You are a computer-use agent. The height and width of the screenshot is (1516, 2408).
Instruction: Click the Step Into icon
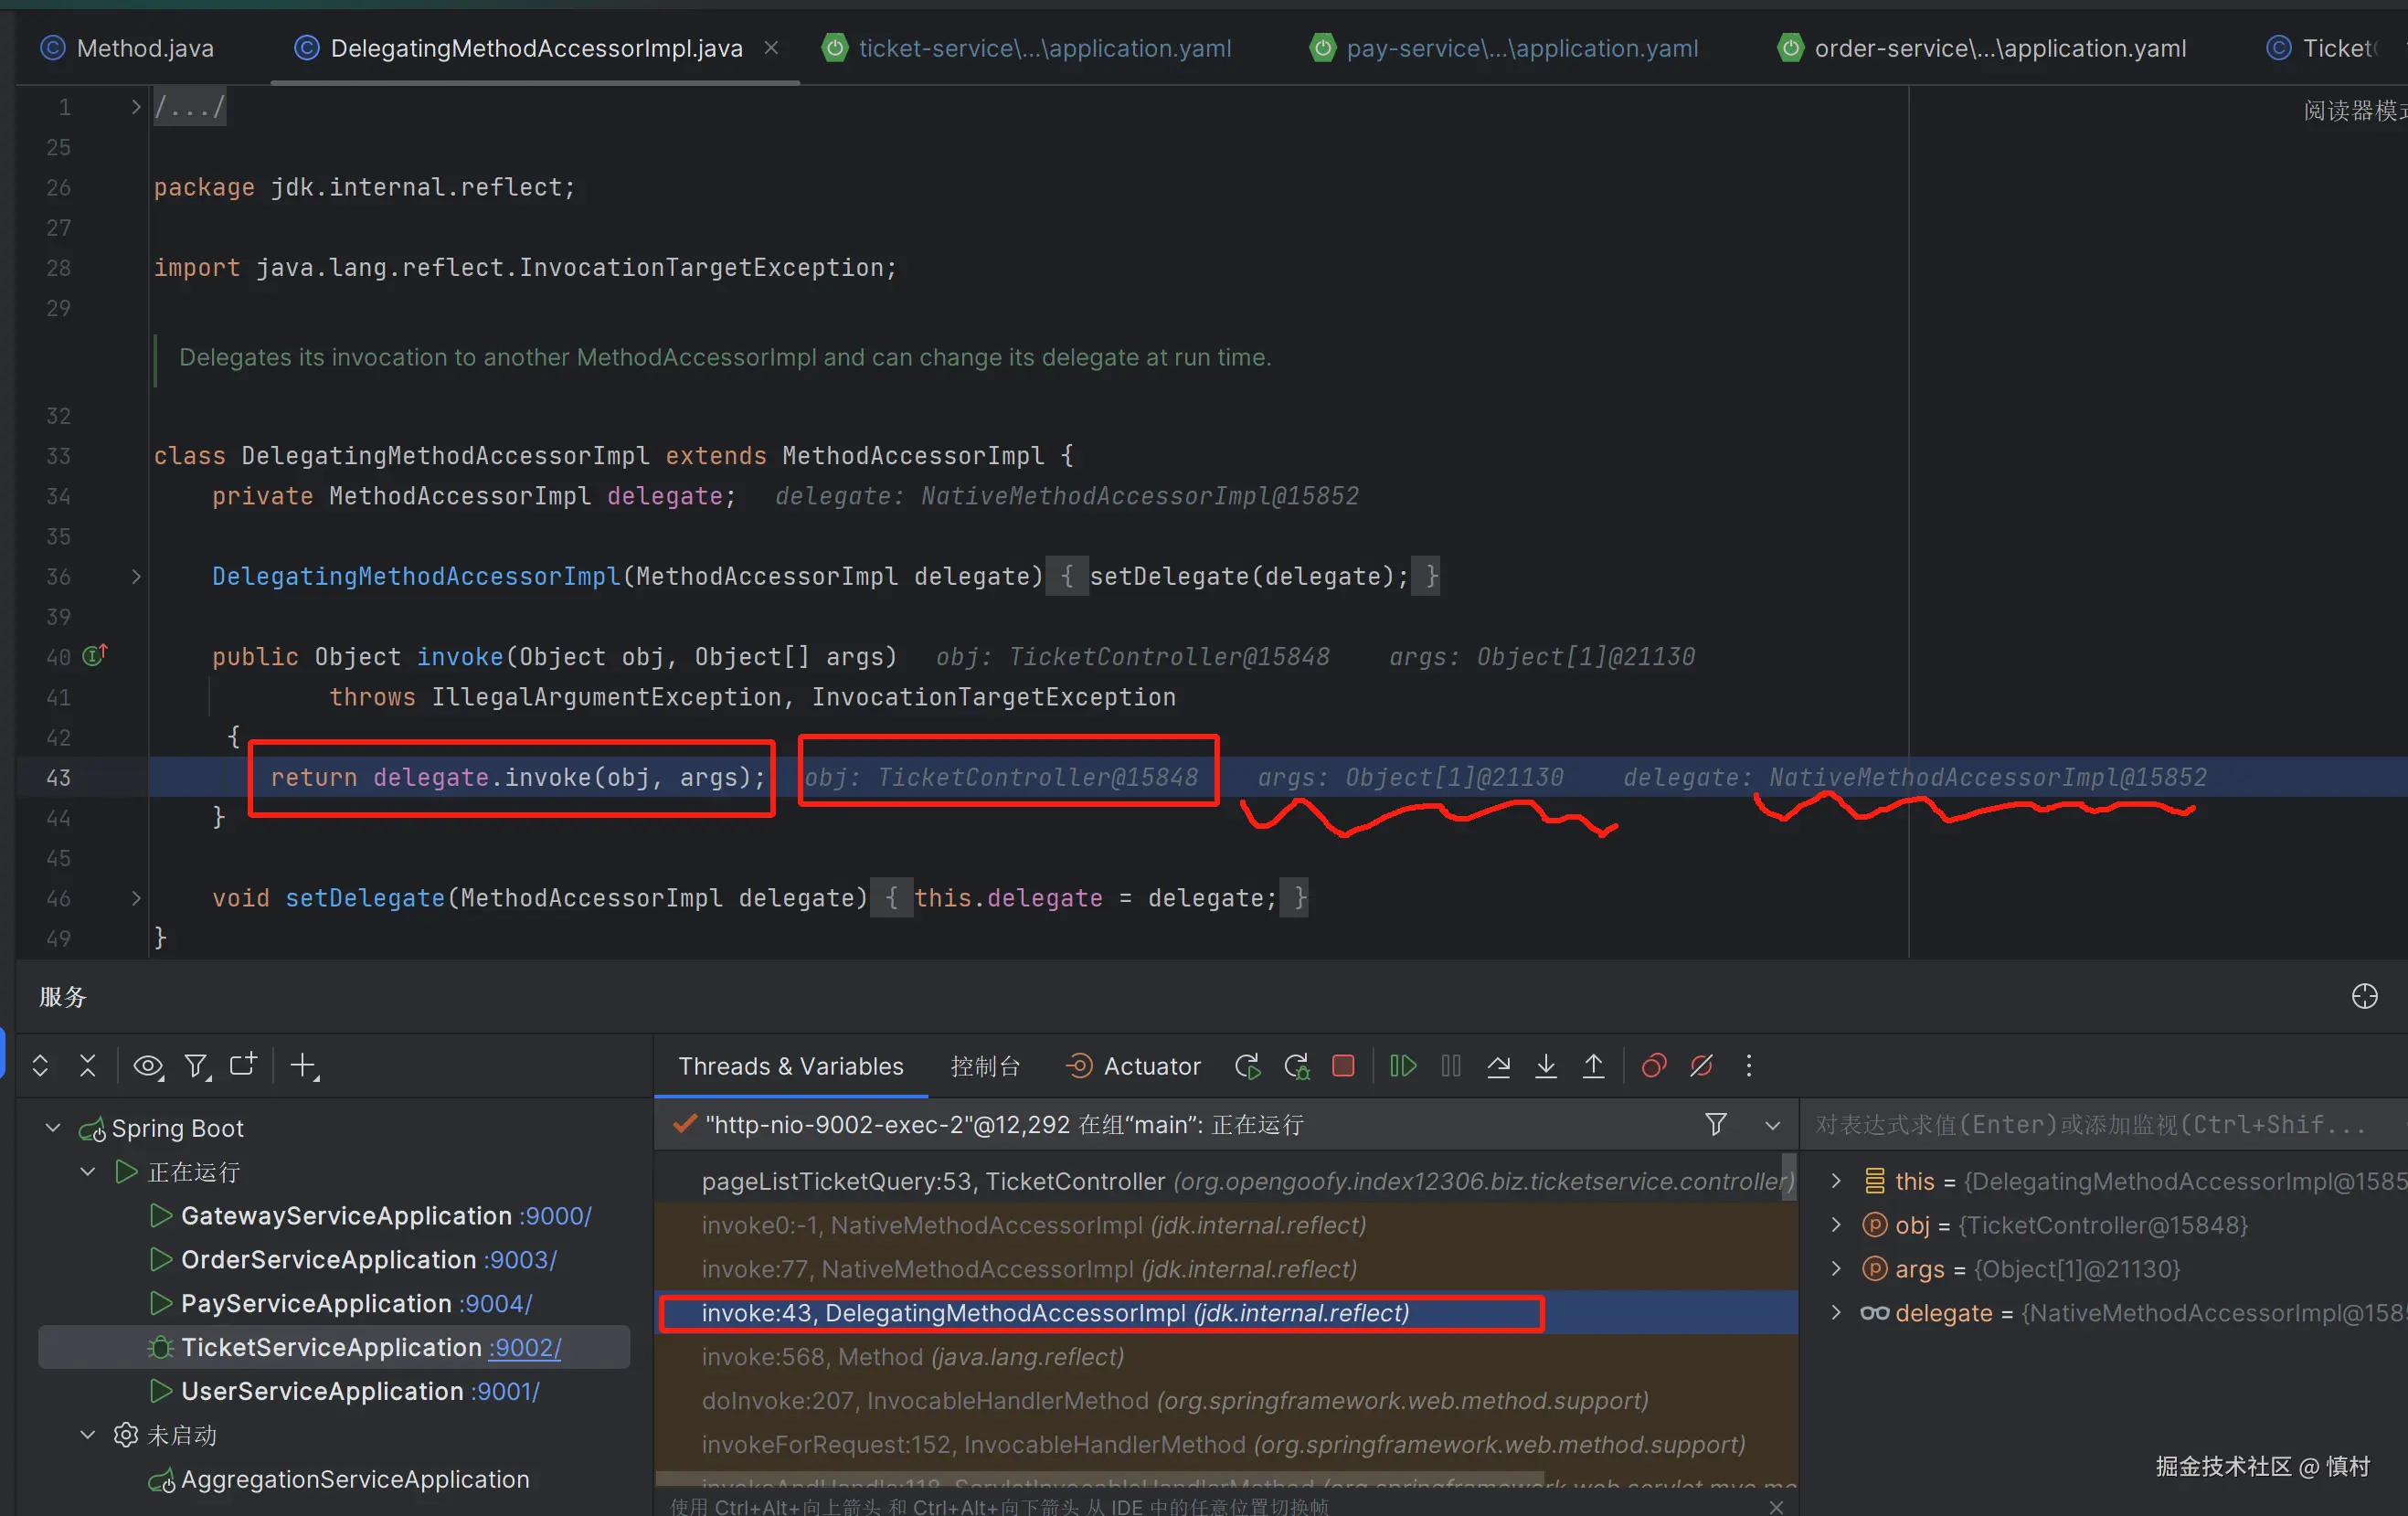[1546, 1066]
